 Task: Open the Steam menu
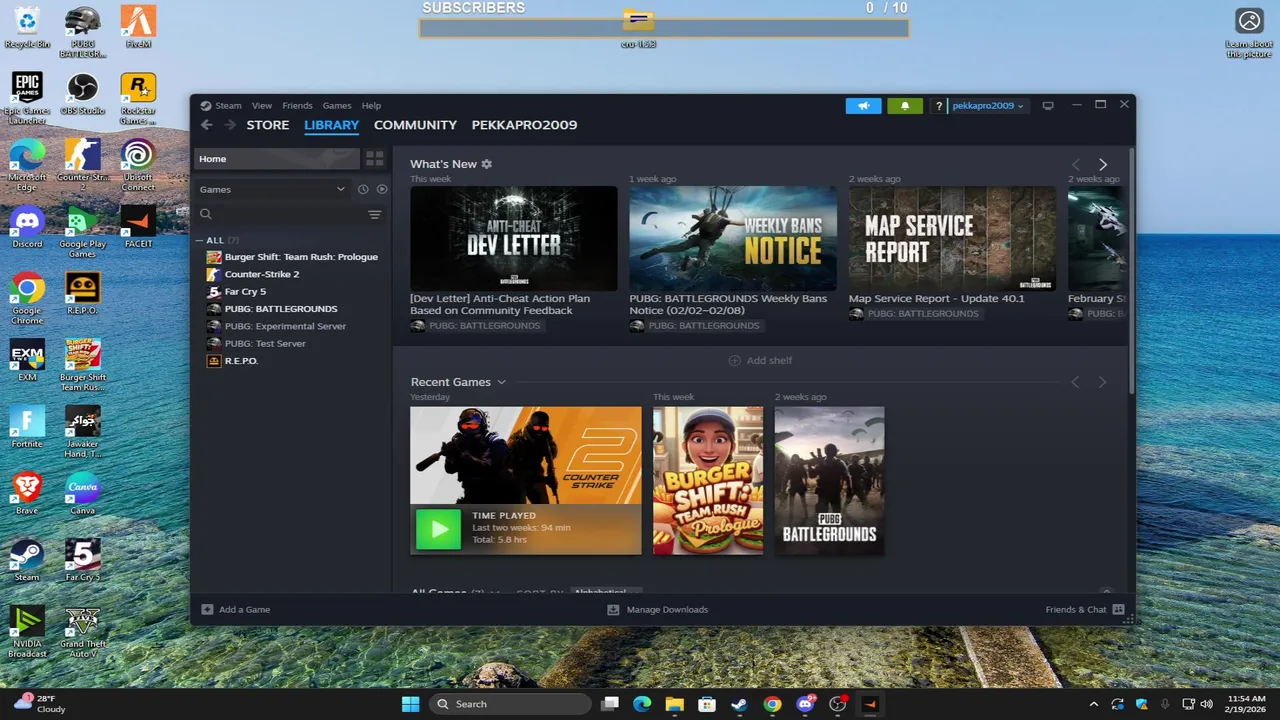228,105
